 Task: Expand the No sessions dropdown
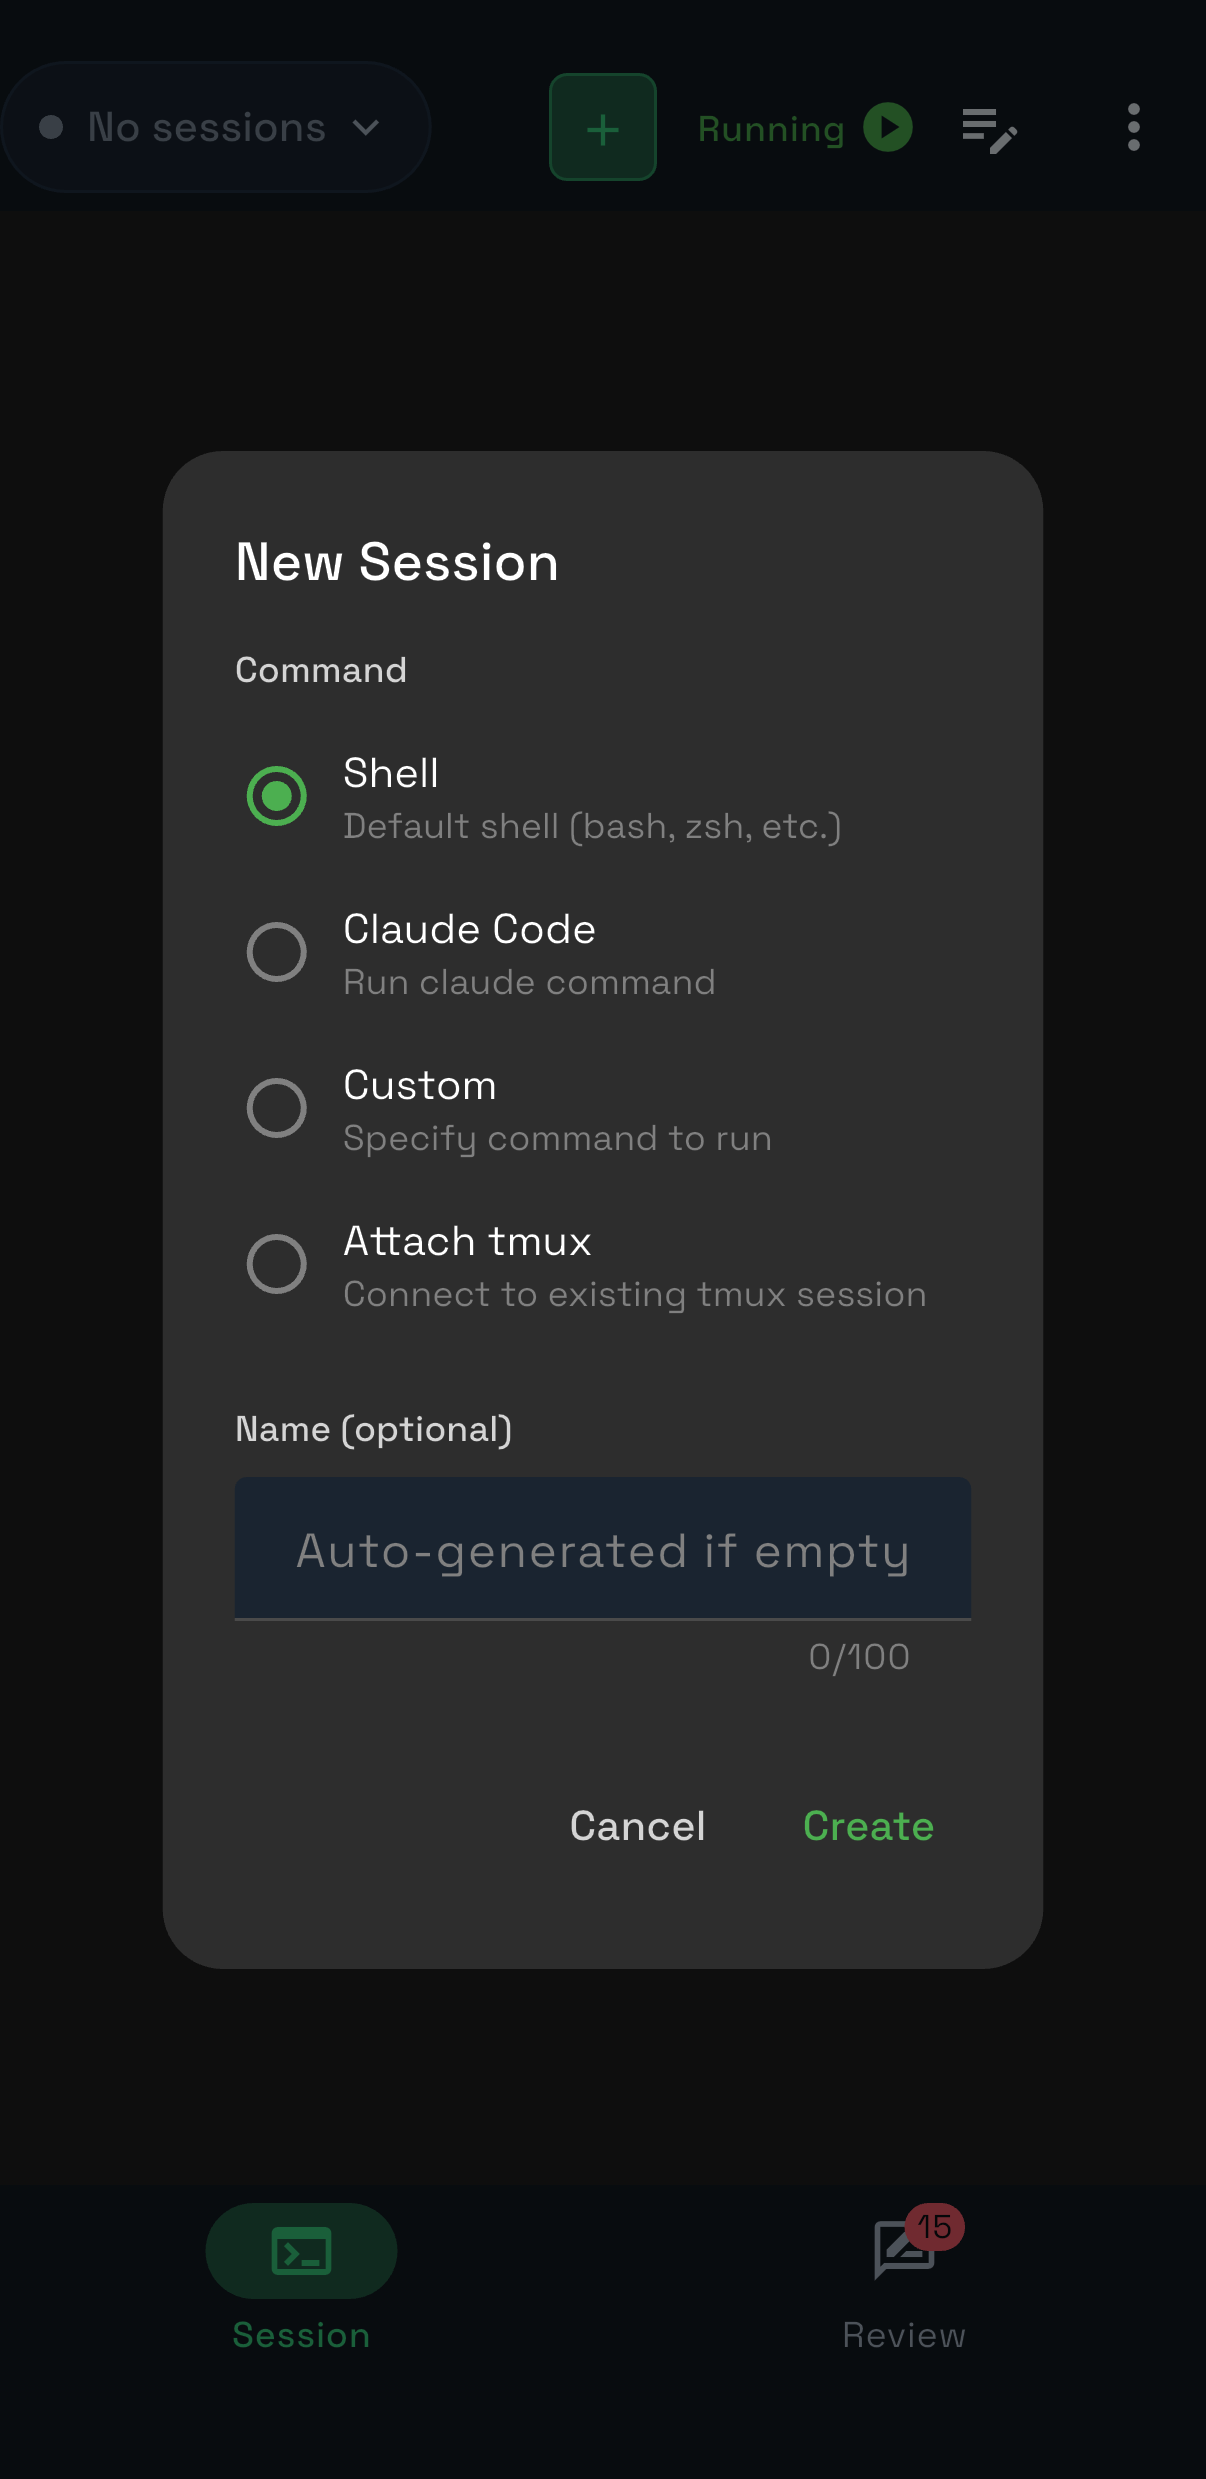pos(207,128)
